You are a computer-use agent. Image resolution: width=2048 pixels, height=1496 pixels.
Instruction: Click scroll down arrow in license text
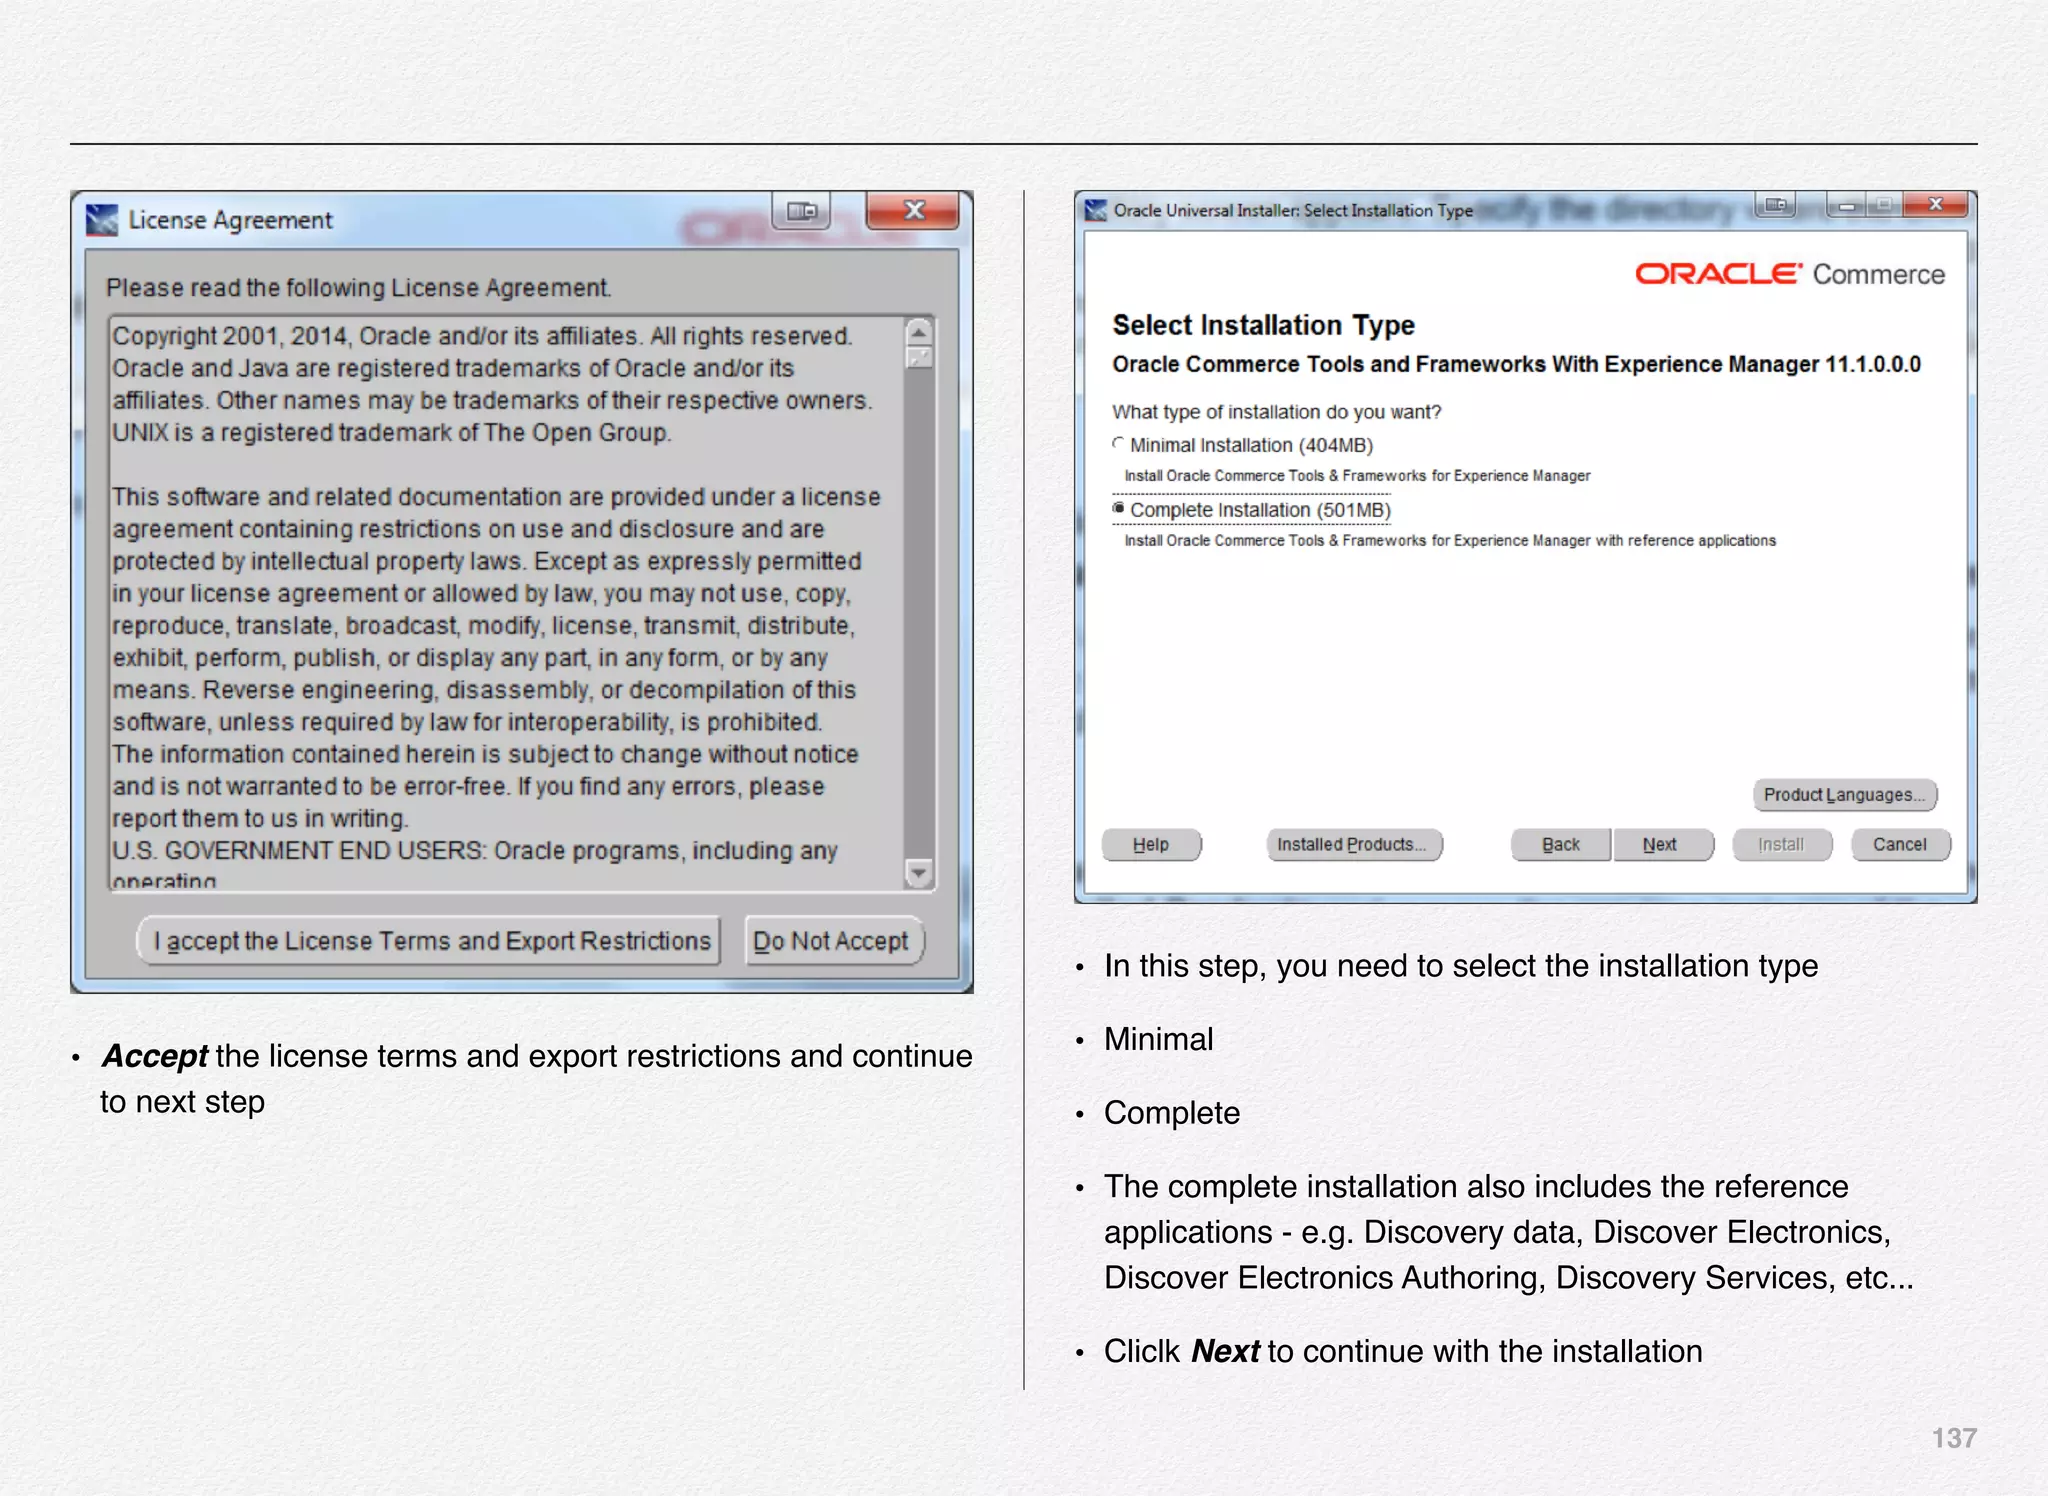tap(918, 873)
